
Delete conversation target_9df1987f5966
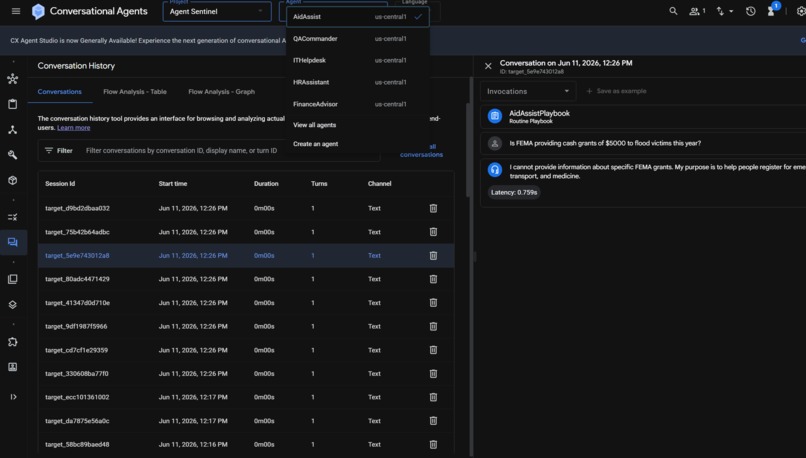point(433,326)
